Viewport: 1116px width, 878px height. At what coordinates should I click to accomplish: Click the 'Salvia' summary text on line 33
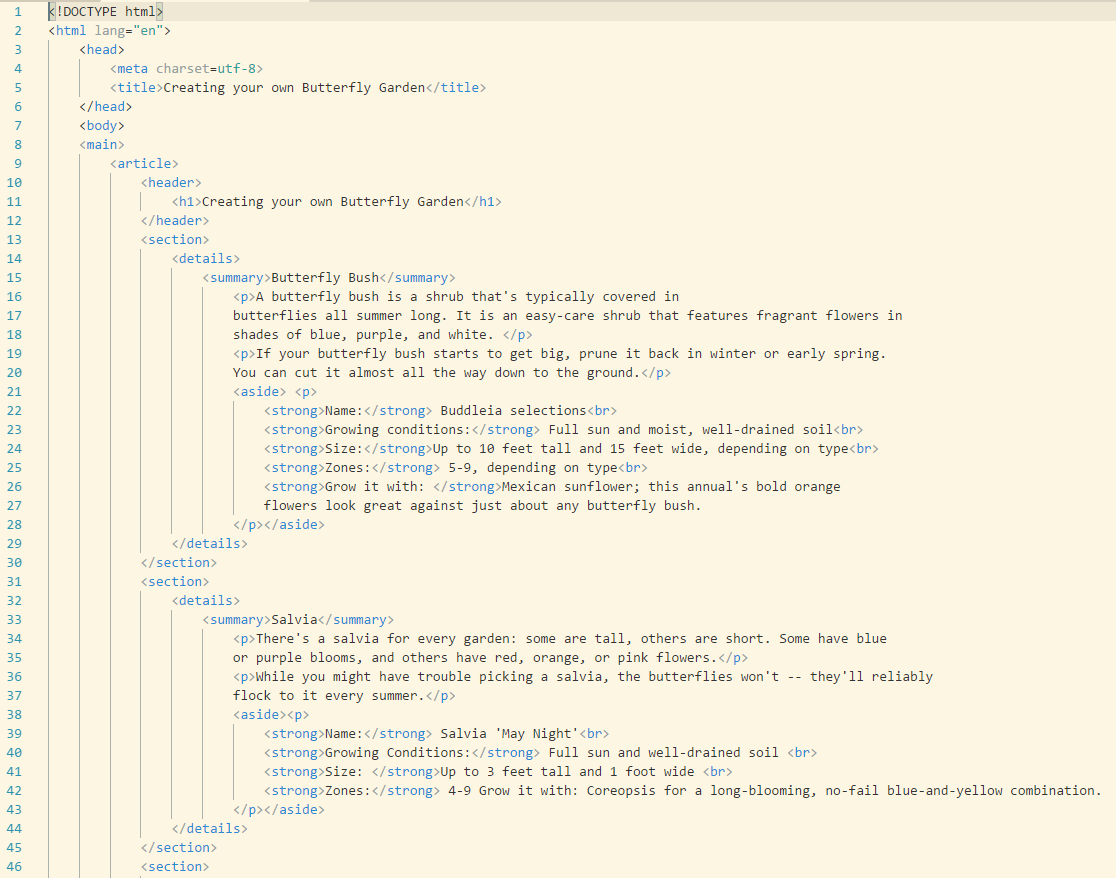294,620
